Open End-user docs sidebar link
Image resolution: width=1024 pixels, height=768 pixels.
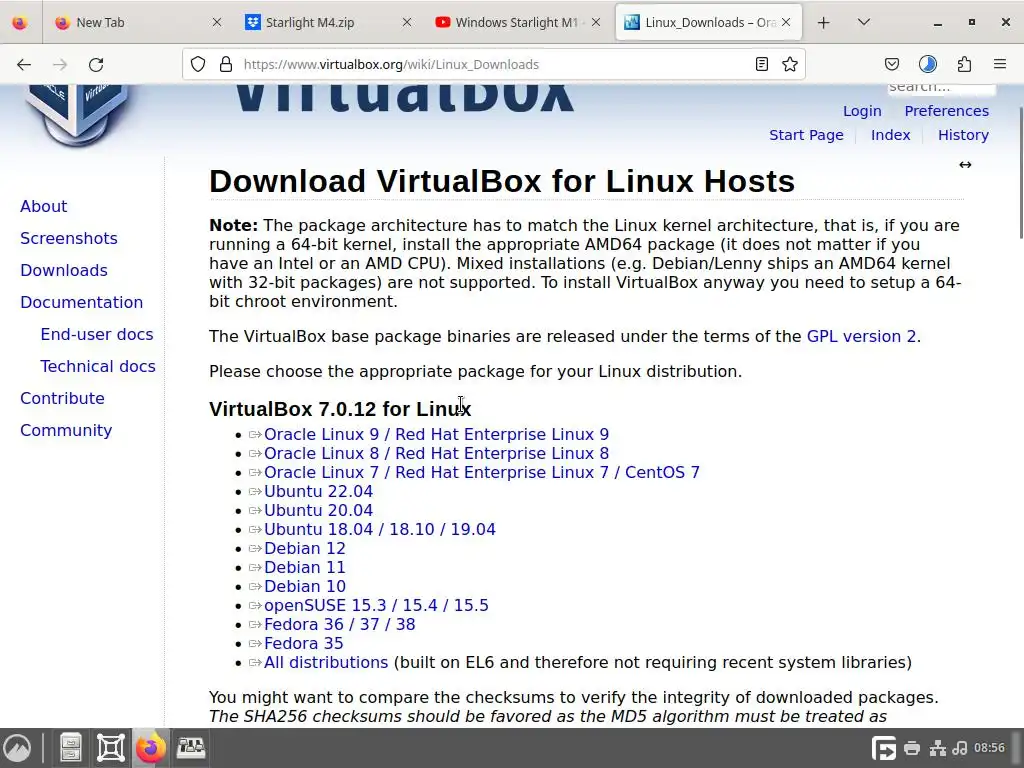coord(97,334)
